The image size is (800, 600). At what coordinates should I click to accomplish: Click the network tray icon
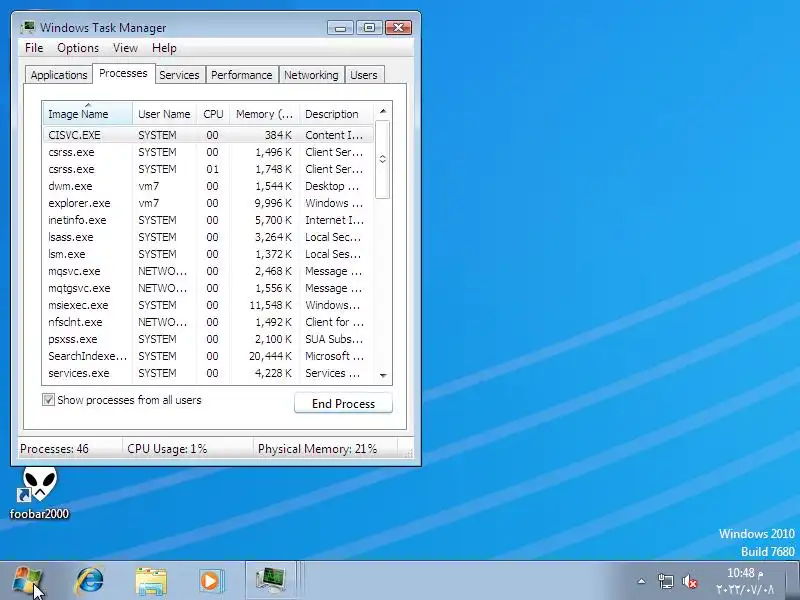[x=665, y=581]
